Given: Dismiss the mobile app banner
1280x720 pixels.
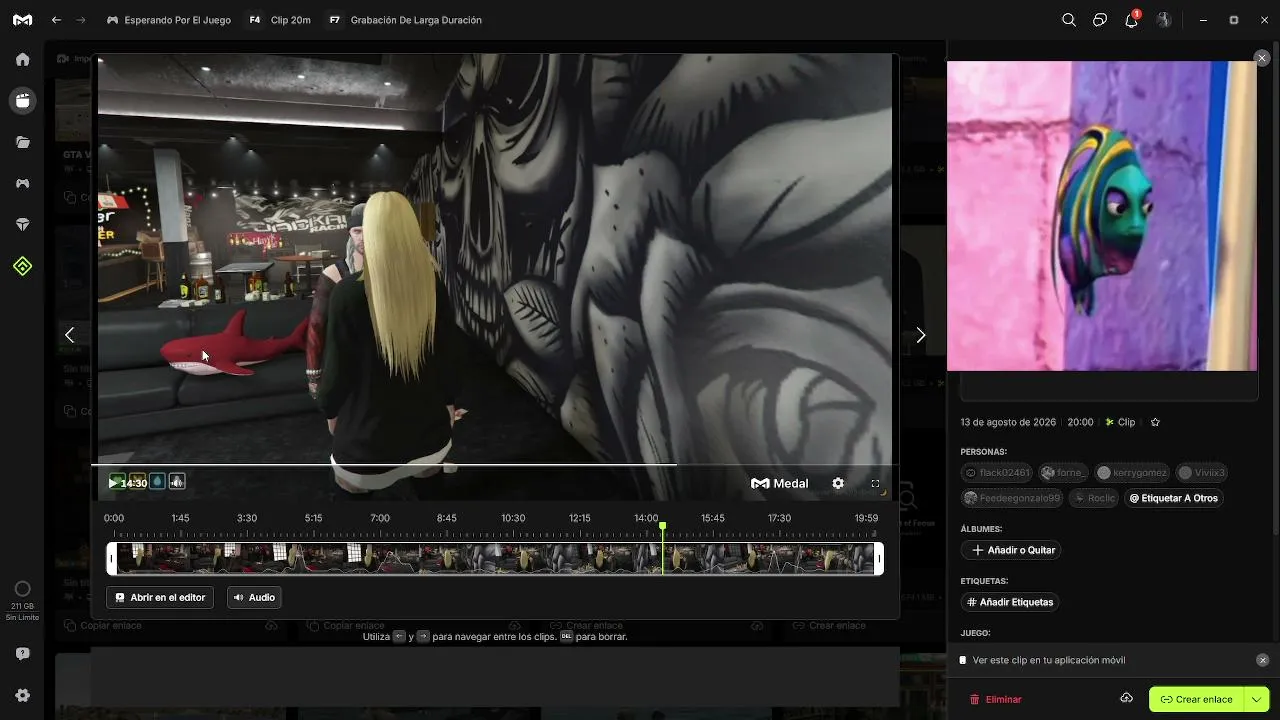Looking at the screenshot, I should 1262,660.
